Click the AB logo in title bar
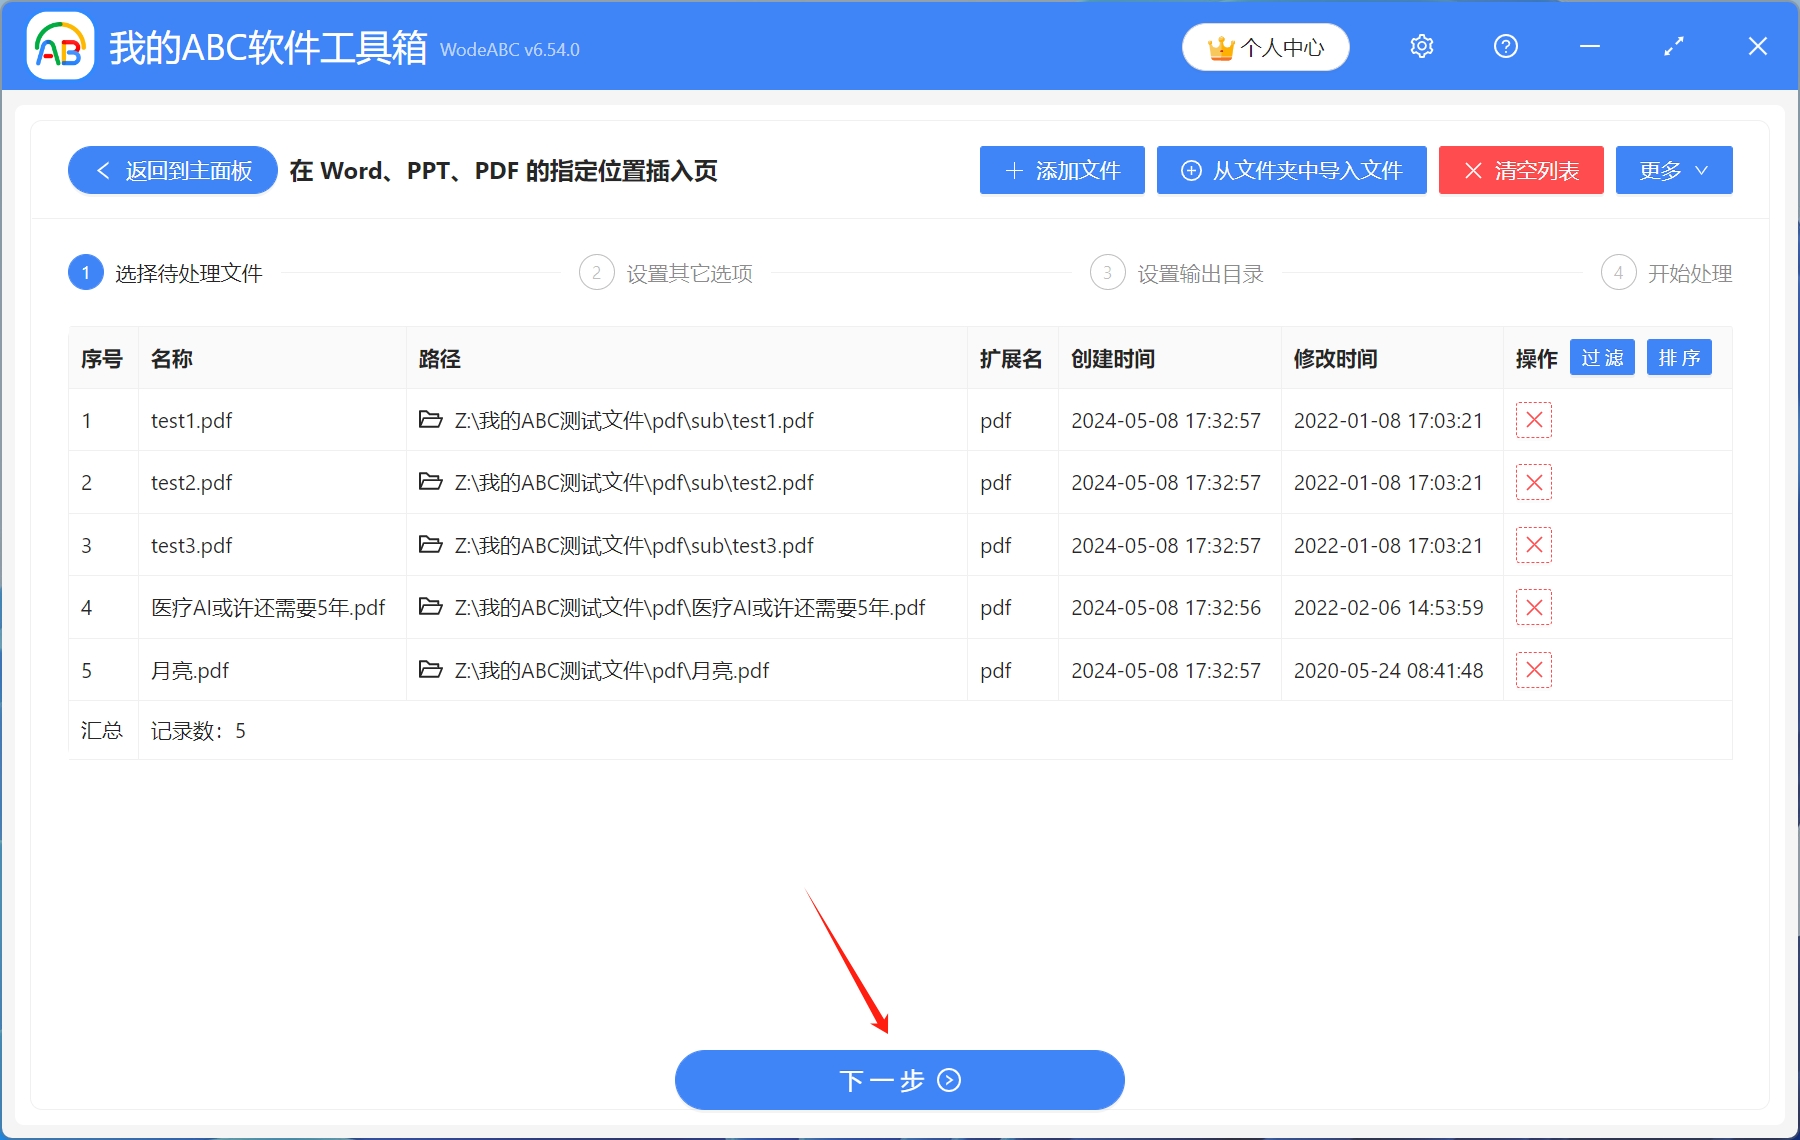 click(x=59, y=46)
